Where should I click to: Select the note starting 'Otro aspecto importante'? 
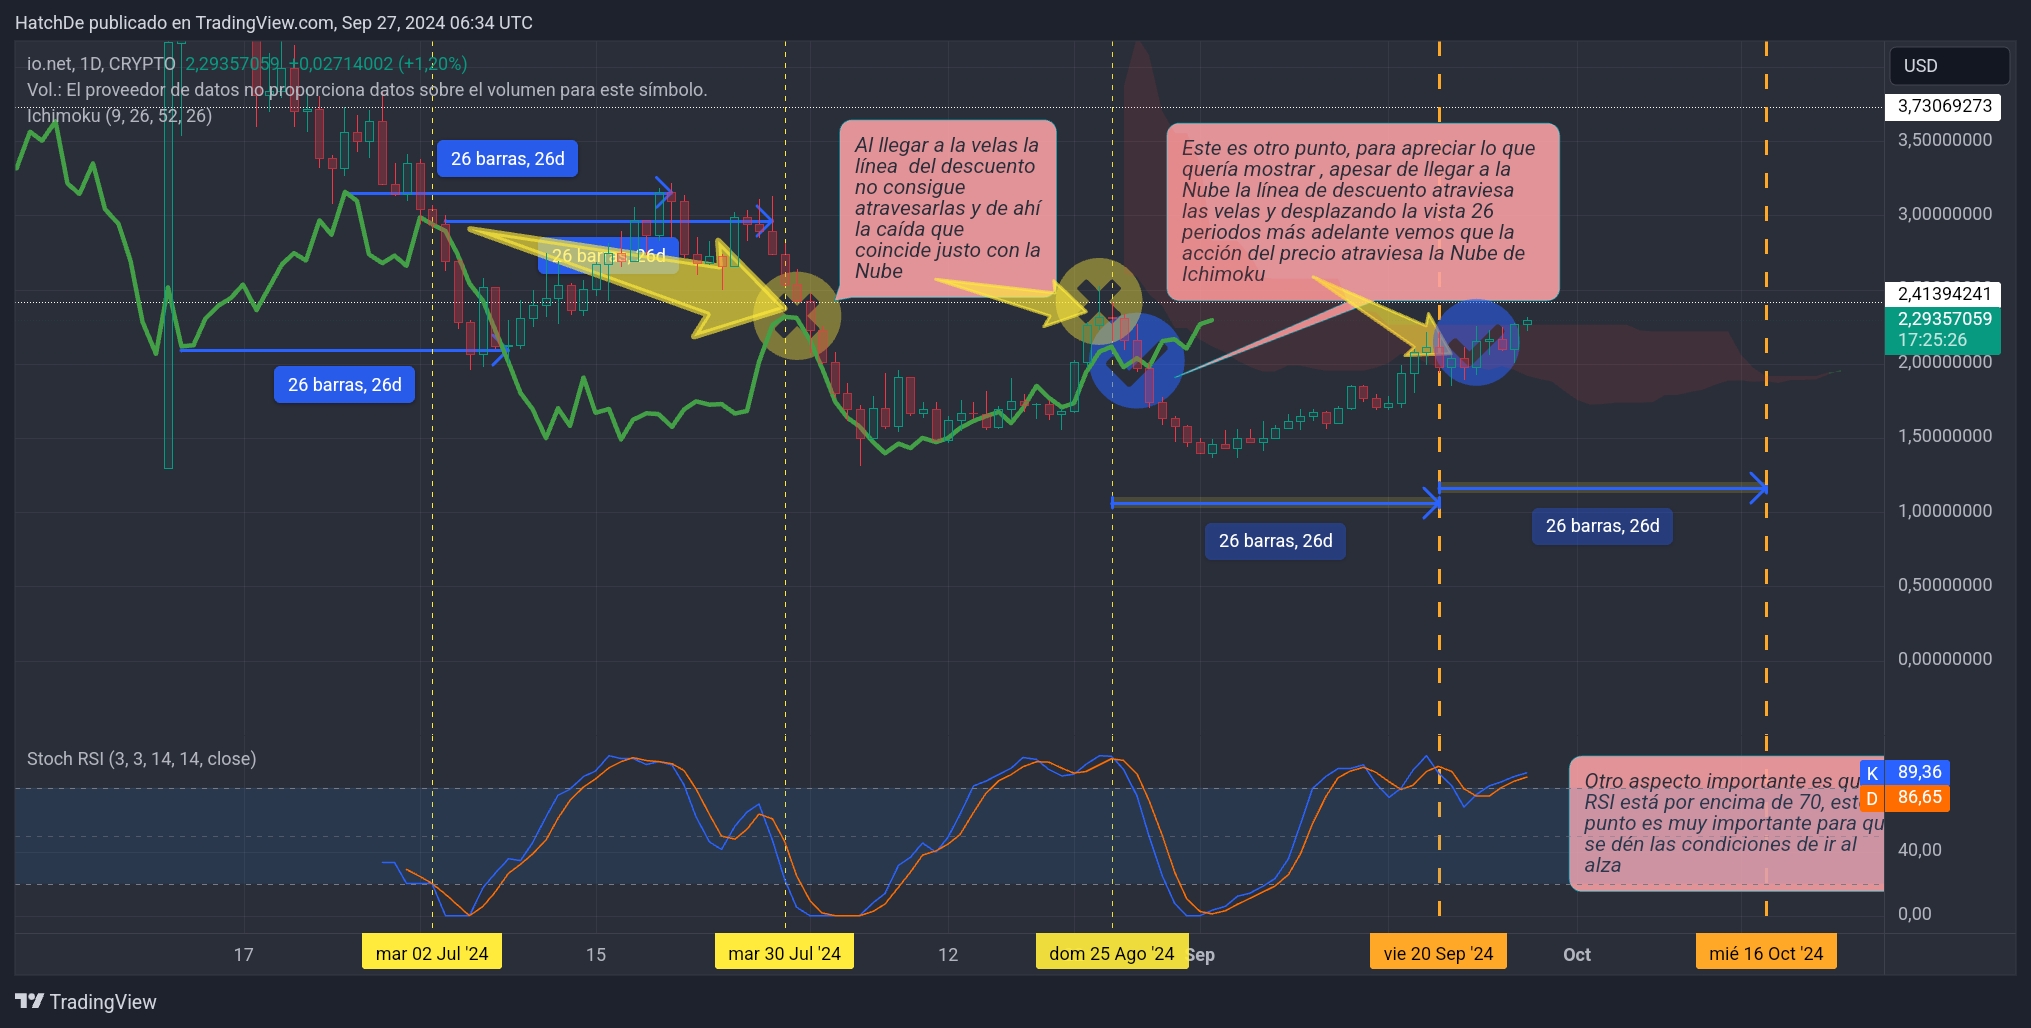click(x=1726, y=823)
